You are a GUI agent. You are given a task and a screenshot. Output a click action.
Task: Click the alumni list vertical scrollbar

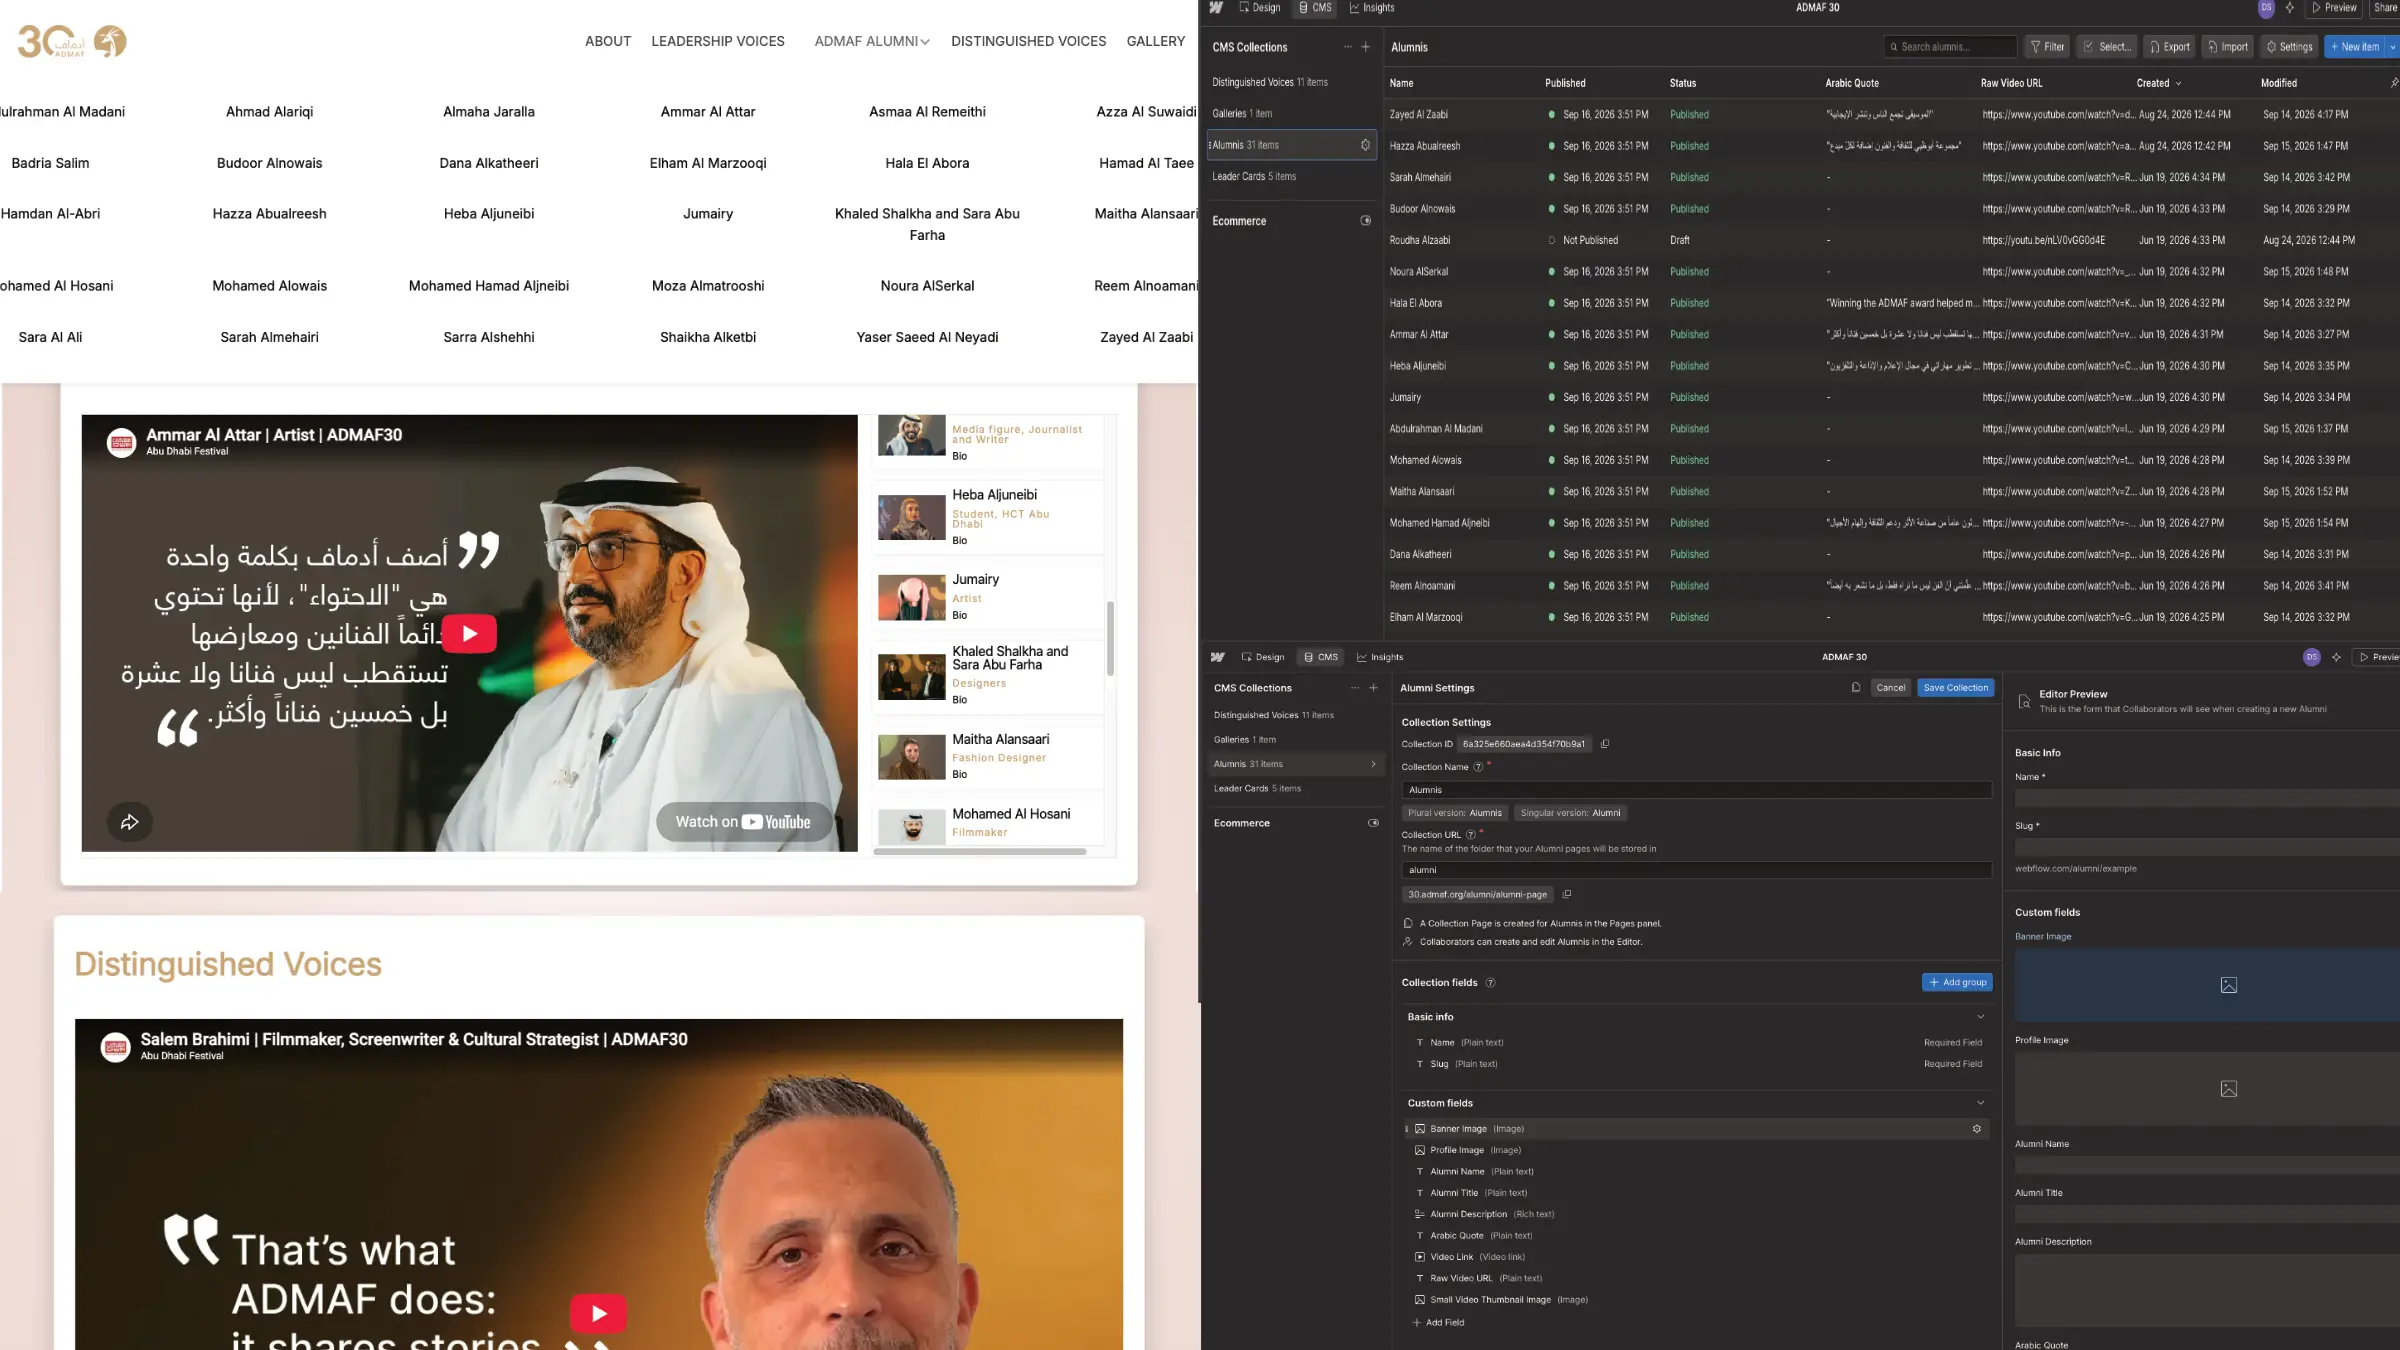click(x=1110, y=638)
